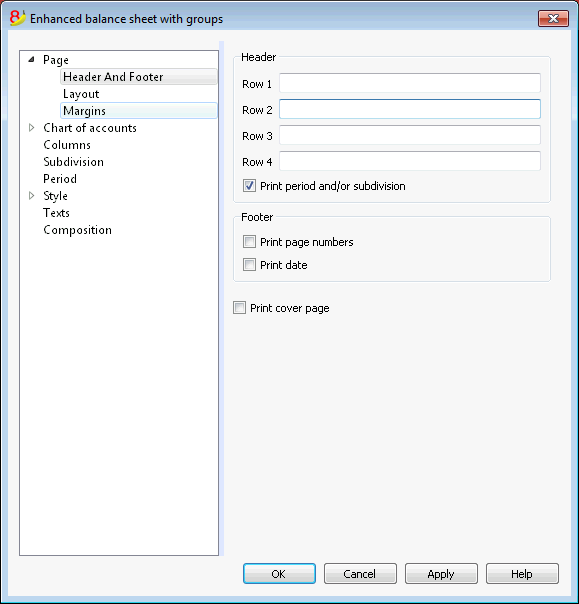Confirm settings with the OK button

click(x=279, y=574)
